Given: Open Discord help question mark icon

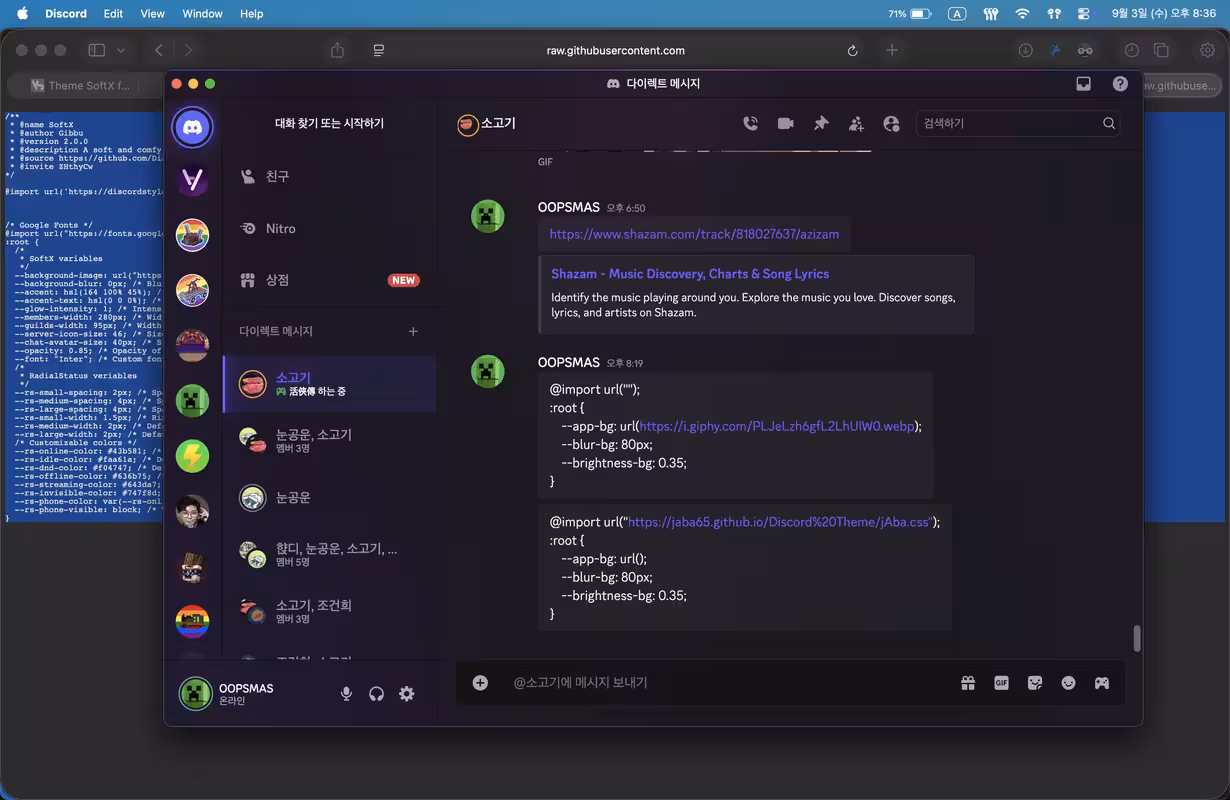Looking at the screenshot, I should click(1120, 84).
